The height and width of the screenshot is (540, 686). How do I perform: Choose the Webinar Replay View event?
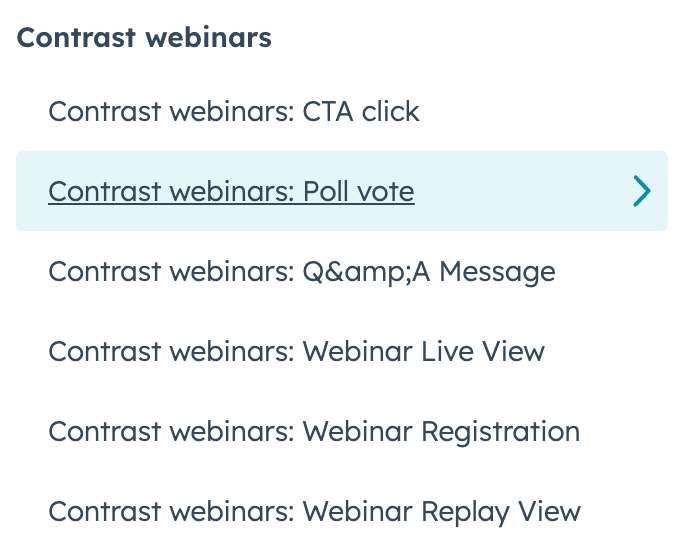pos(314,511)
